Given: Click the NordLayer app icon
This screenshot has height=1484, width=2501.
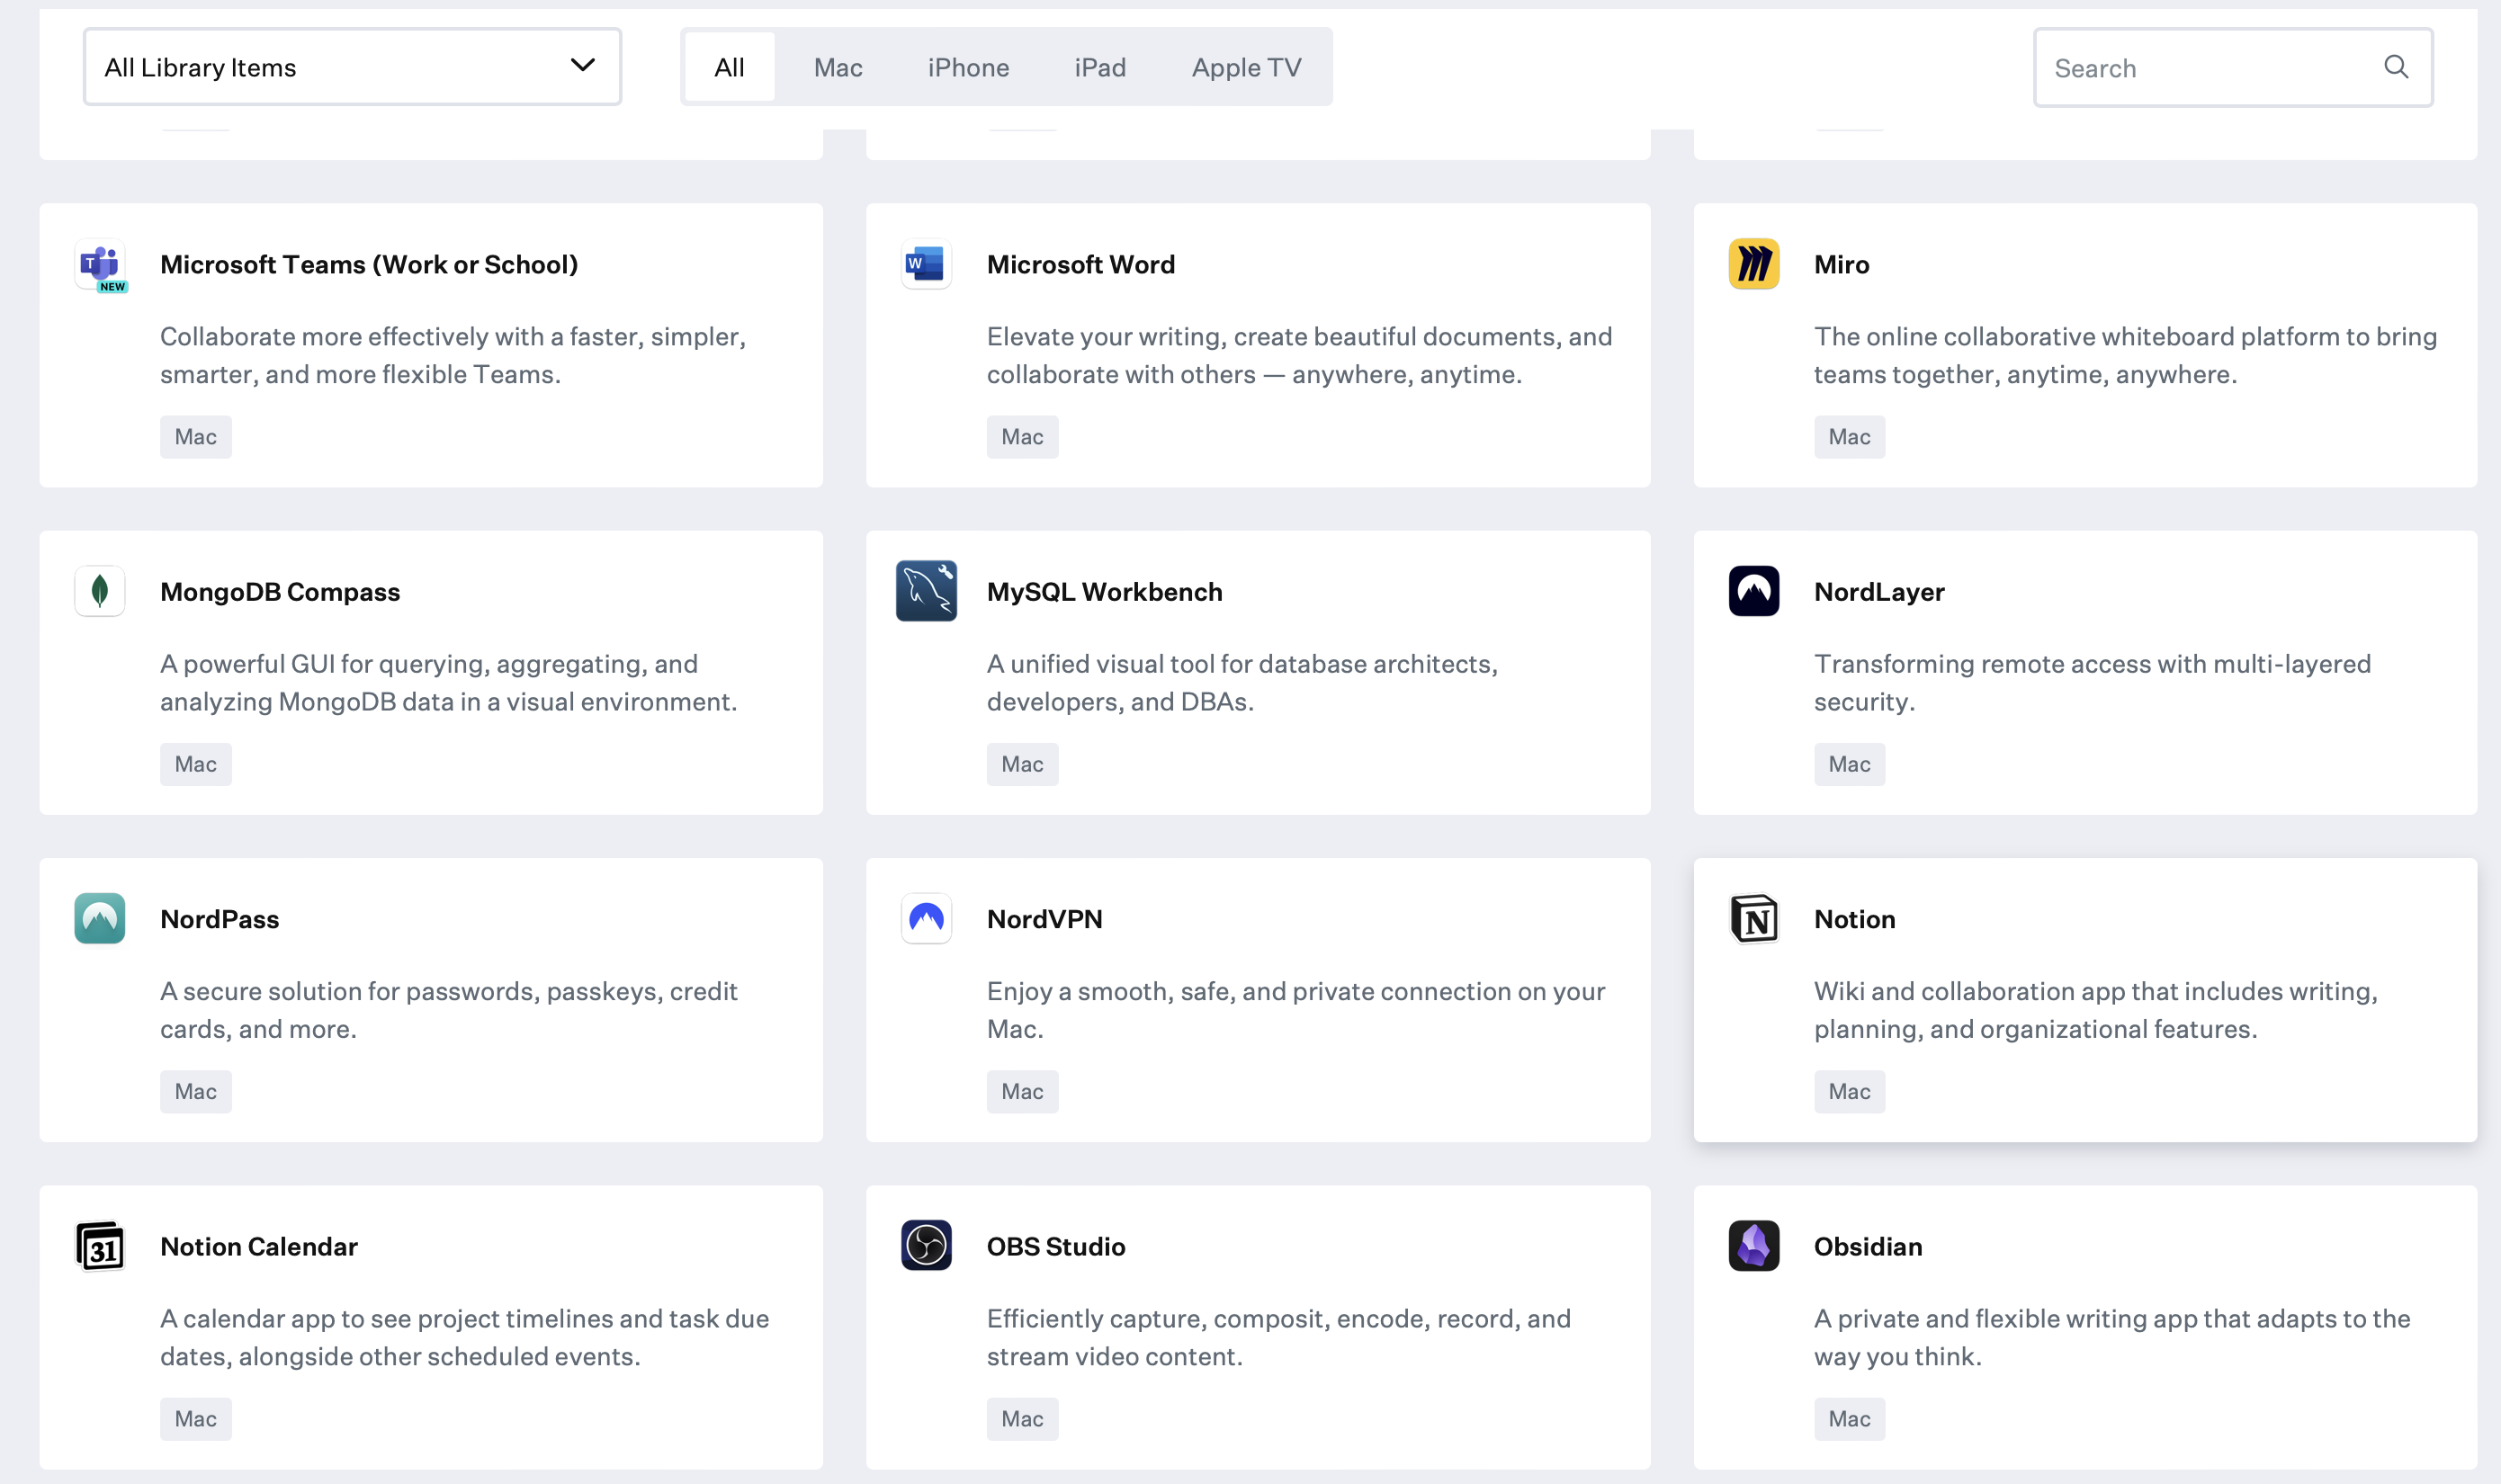Looking at the screenshot, I should point(1753,591).
